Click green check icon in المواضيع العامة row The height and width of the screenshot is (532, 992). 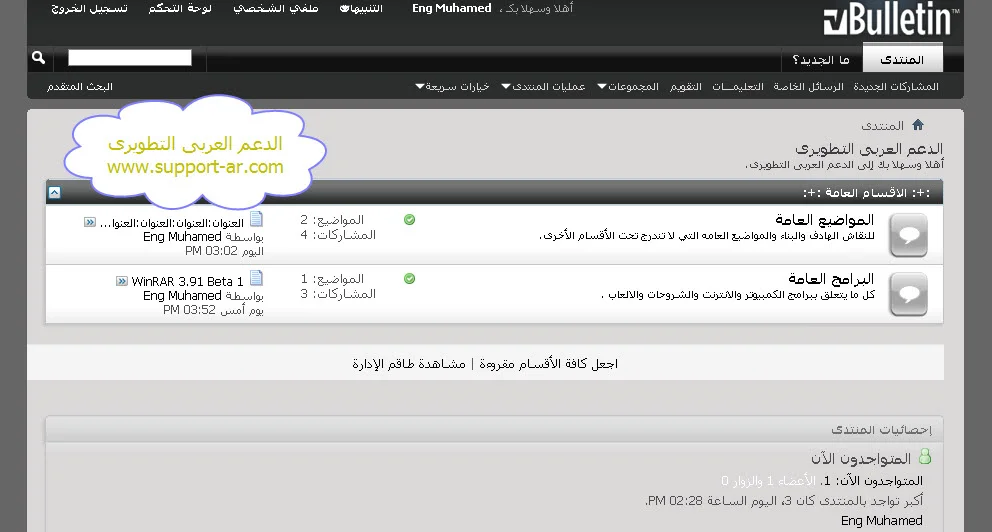click(409, 220)
